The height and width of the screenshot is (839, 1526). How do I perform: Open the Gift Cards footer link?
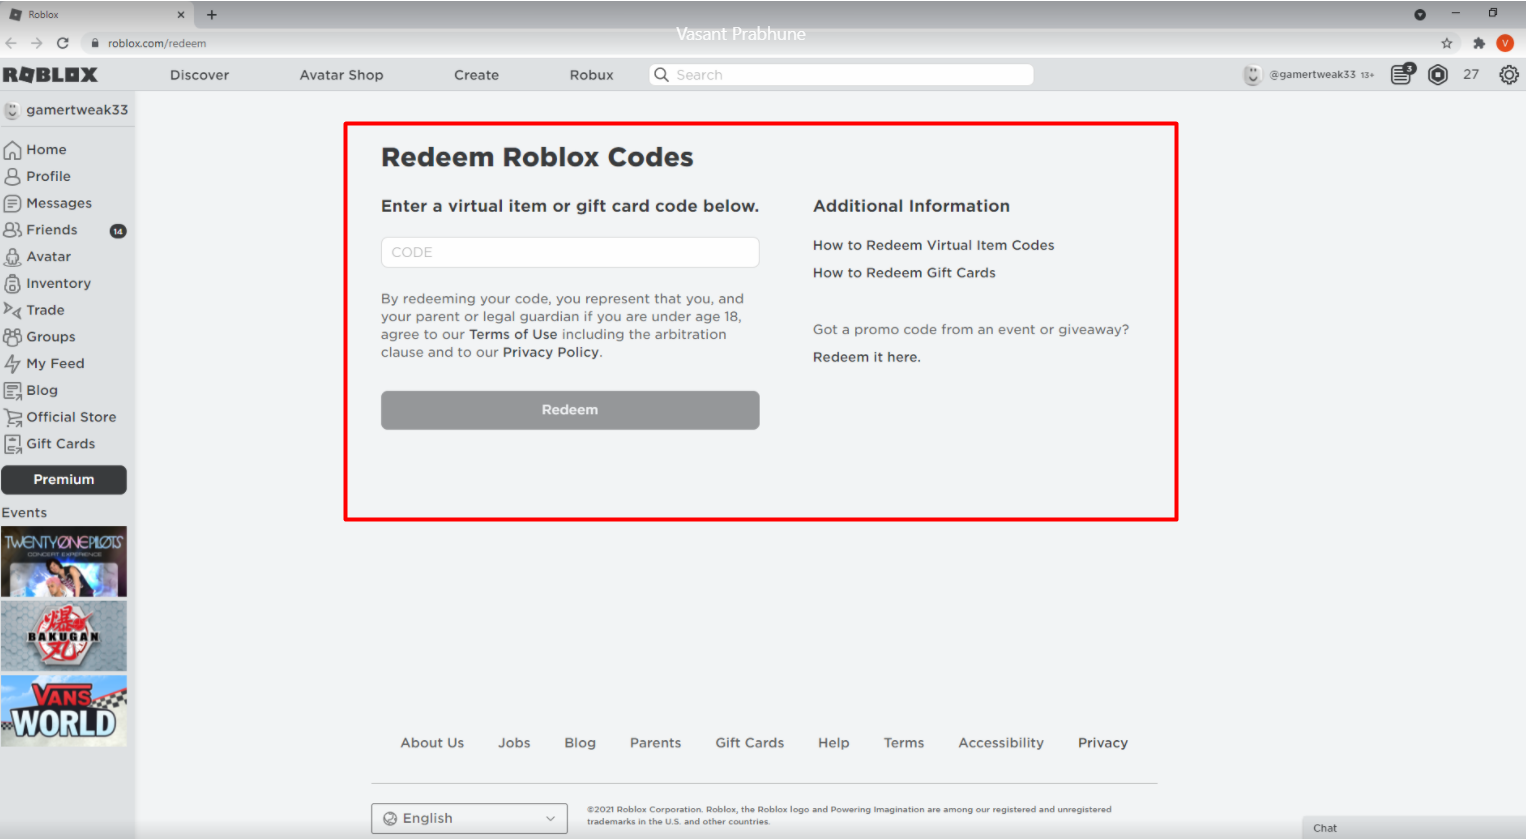(x=750, y=743)
